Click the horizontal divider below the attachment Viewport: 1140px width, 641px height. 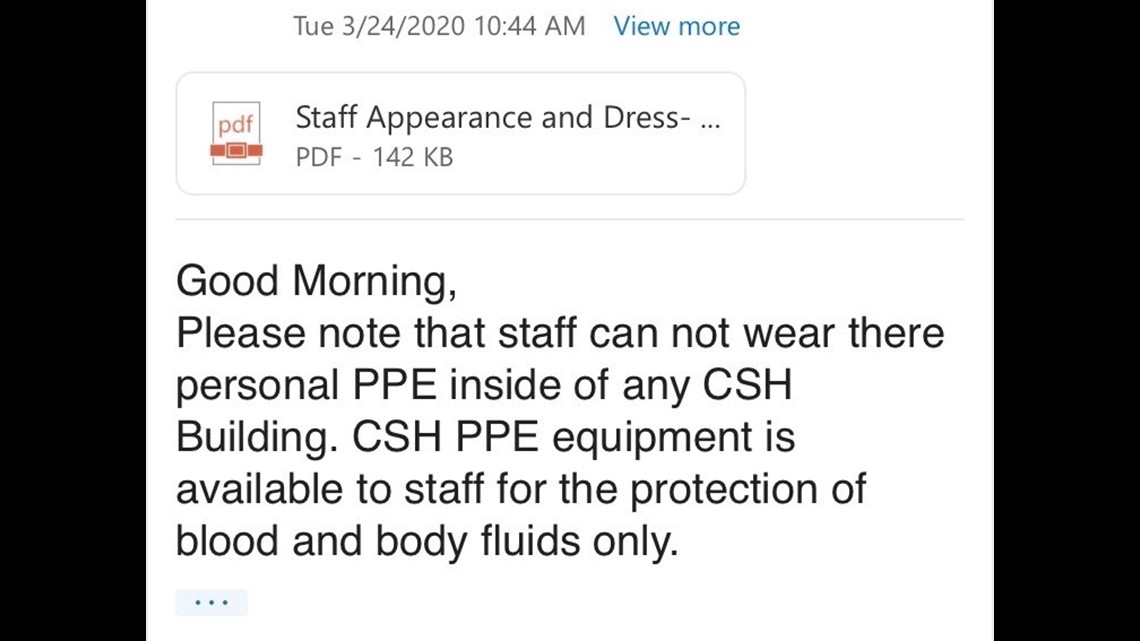point(570,219)
